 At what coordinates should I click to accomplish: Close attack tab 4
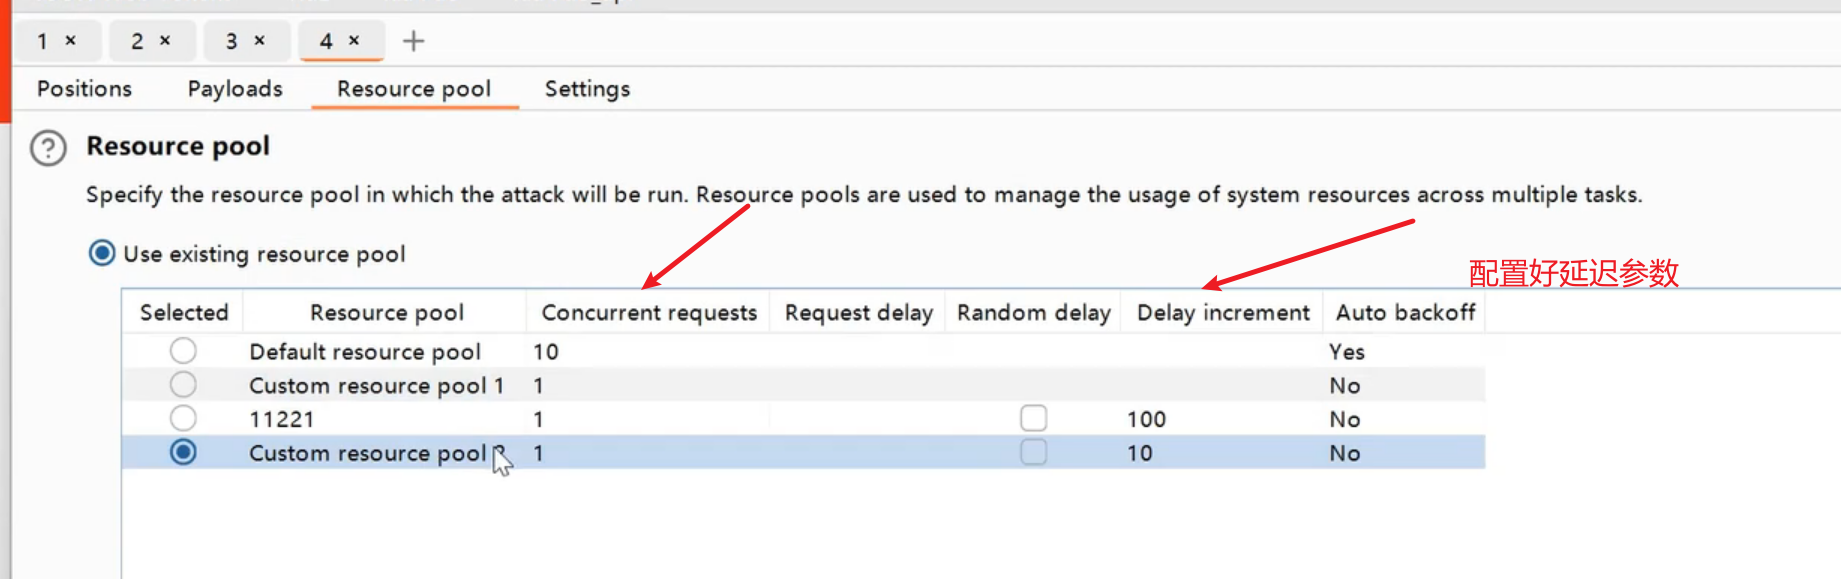pyautogui.click(x=354, y=41)
